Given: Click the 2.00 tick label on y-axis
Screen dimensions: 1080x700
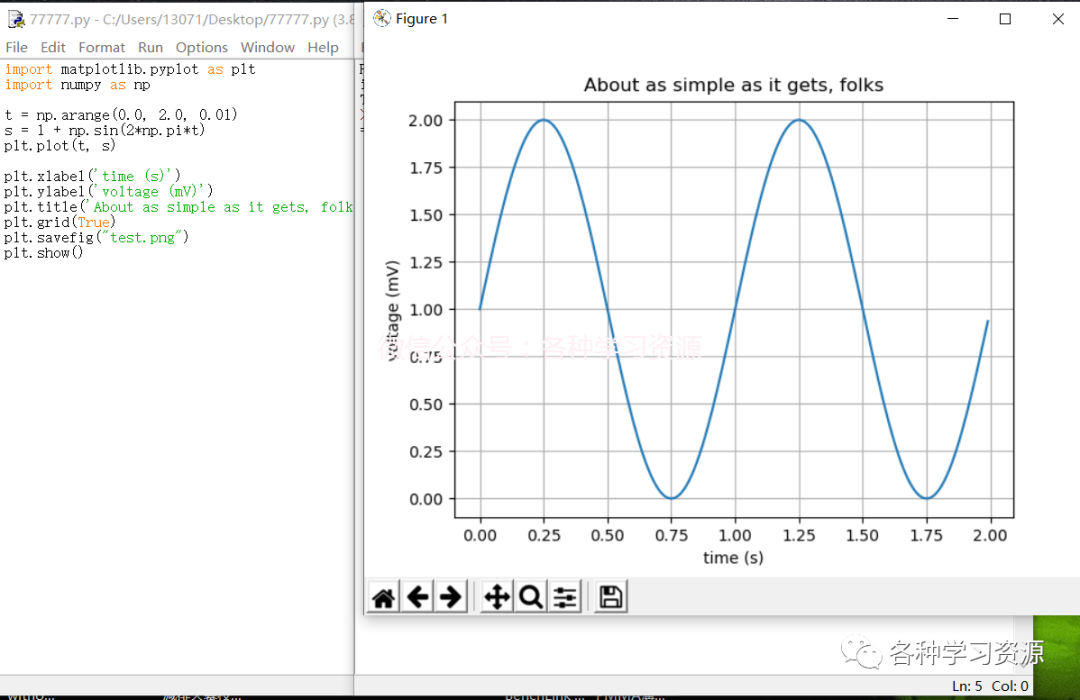Looking at the screenshot, I should point(426,121).
